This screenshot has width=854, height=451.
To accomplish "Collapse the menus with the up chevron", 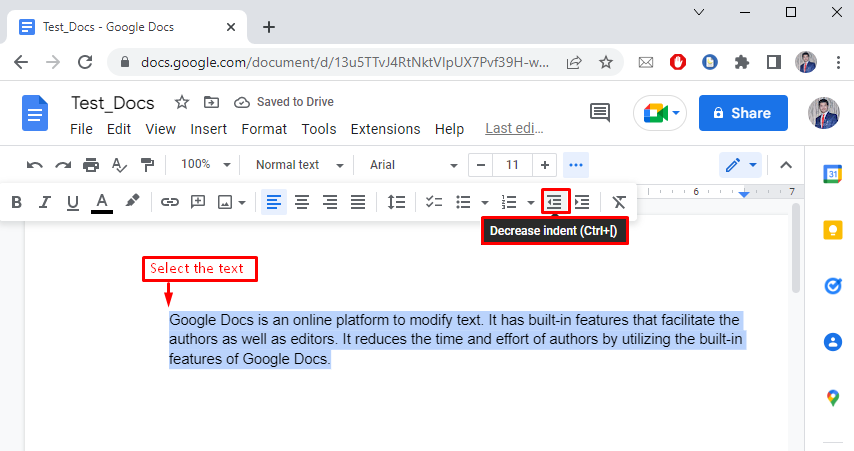I will pos(785,165).
